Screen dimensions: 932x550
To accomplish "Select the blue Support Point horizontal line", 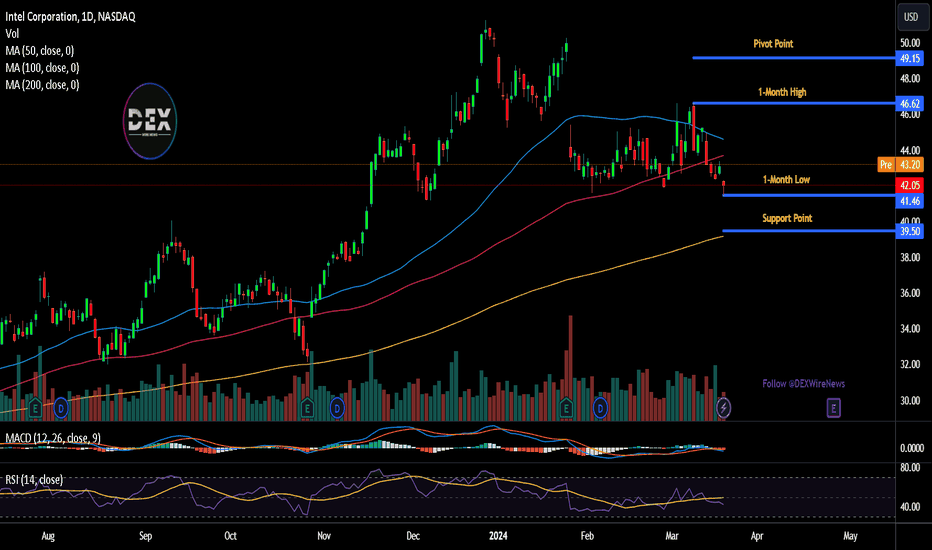I will click(809, 231).
